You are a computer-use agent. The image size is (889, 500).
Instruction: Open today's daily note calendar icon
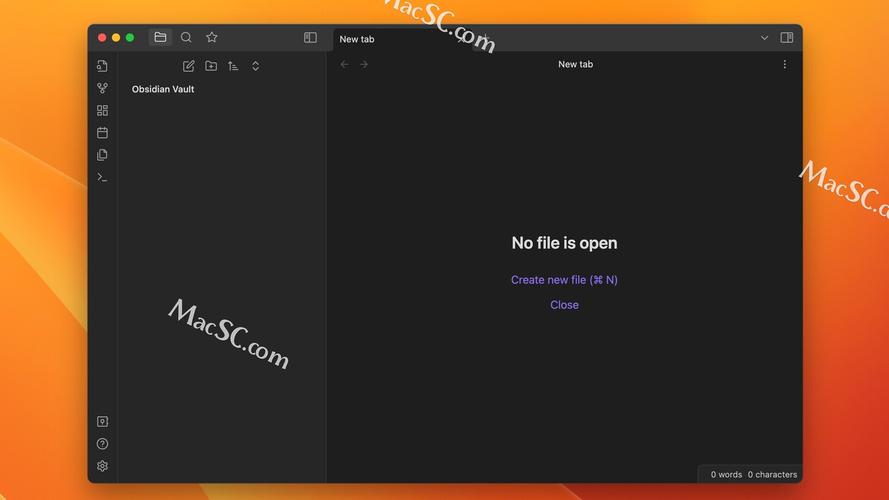tap(103, 133)
